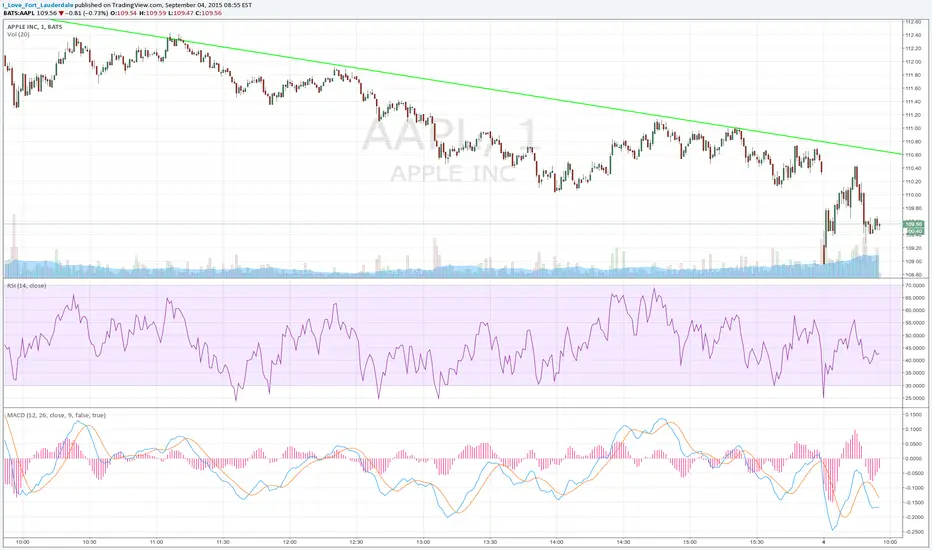Click the 15:30 time axis label

click(x=757, y=542)
